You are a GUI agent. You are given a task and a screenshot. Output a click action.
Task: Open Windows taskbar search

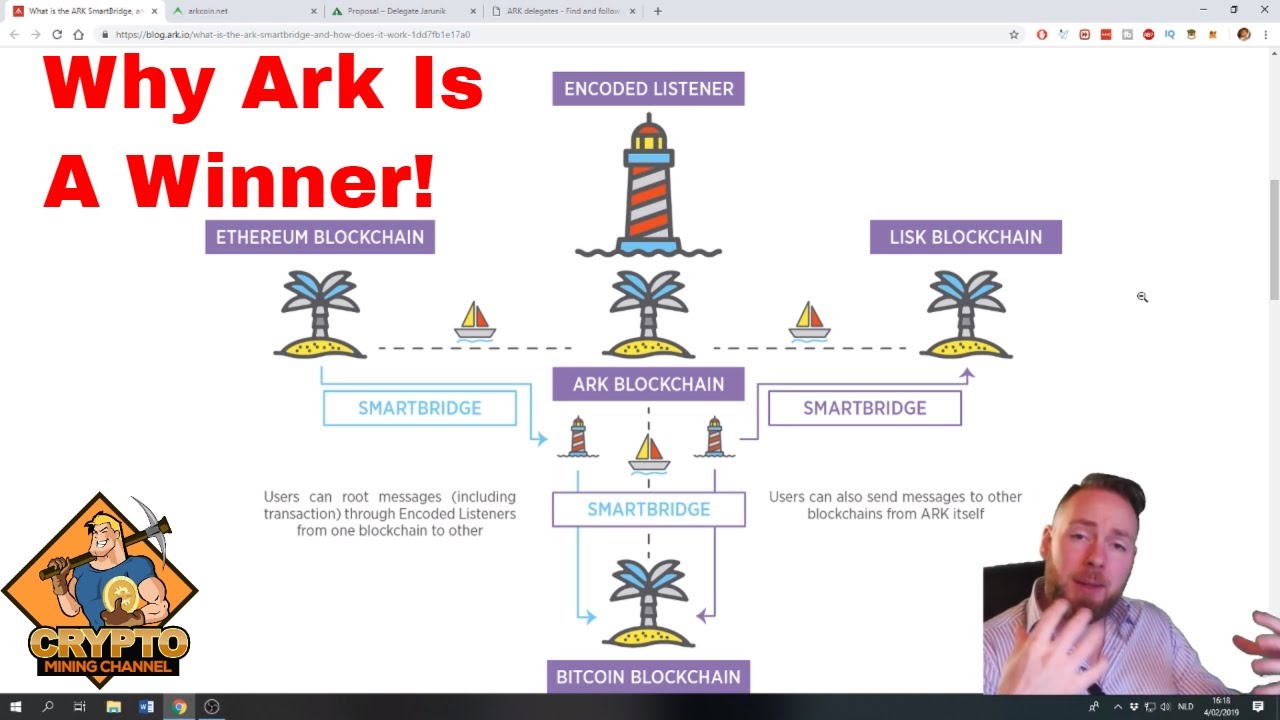click(48, 706)
